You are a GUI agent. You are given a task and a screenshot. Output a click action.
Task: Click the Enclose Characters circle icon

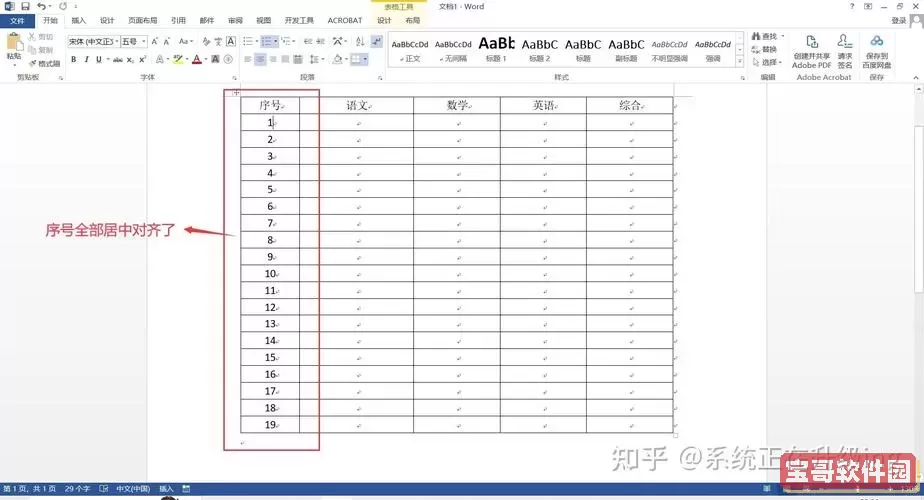point(228,60)
